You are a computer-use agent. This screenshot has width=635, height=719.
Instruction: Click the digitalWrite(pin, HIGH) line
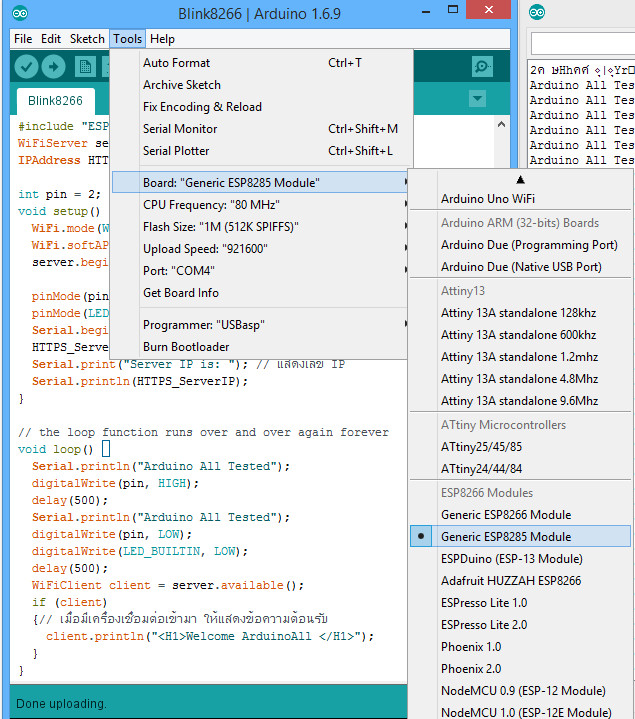coord(115,483)
